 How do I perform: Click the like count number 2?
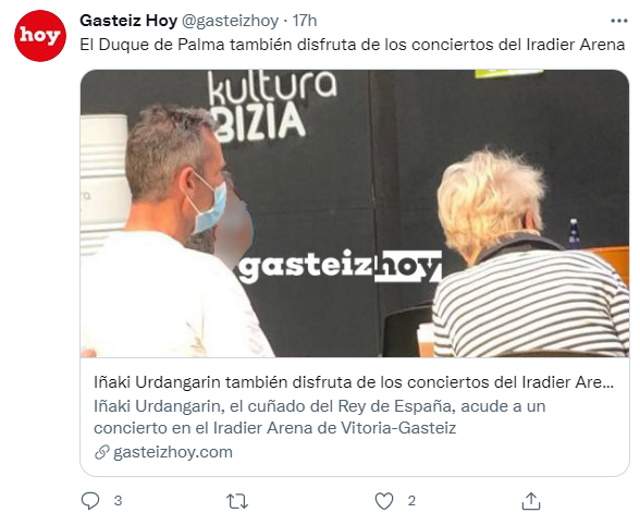[411, 501]
